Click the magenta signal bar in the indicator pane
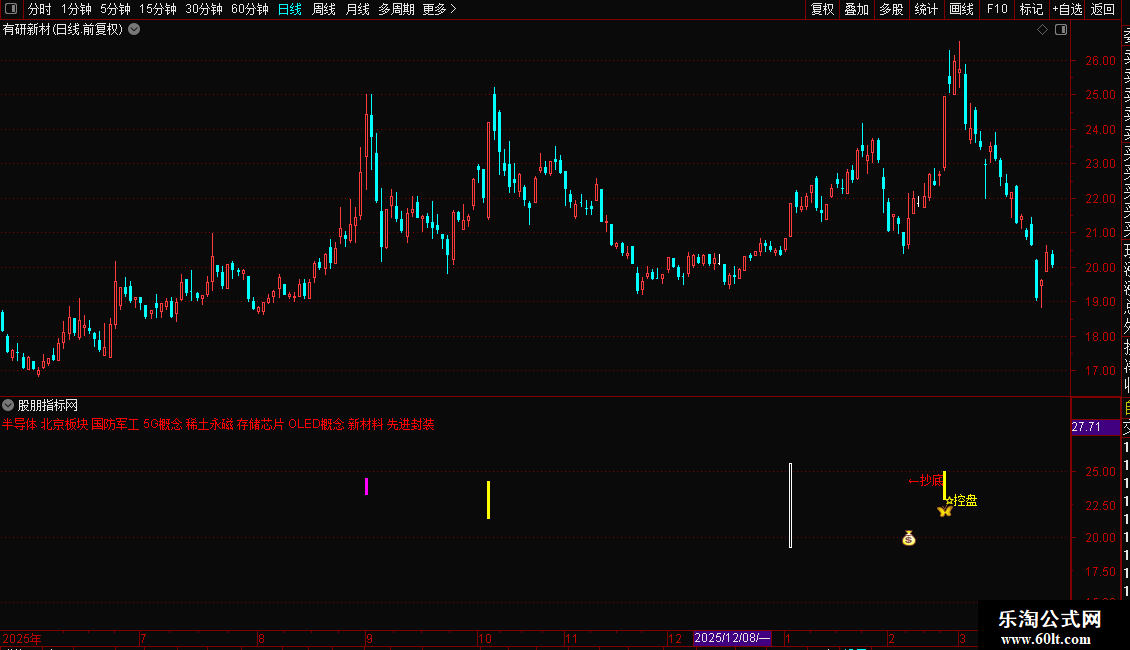 (367, 486)
